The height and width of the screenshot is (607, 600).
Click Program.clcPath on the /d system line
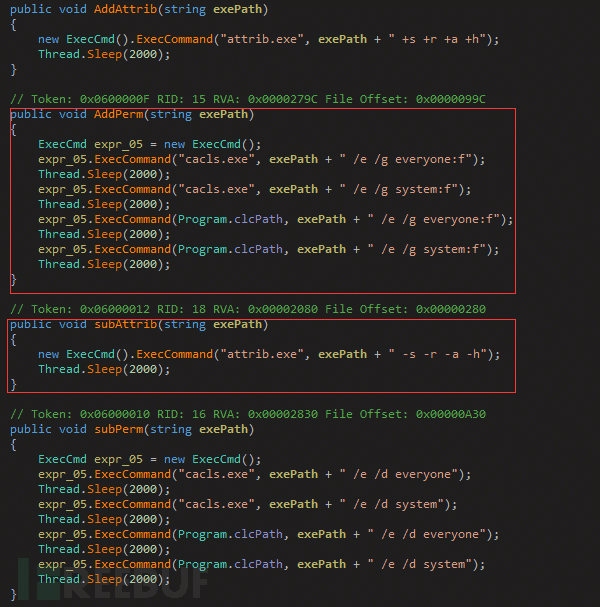[x=230, y=564]
